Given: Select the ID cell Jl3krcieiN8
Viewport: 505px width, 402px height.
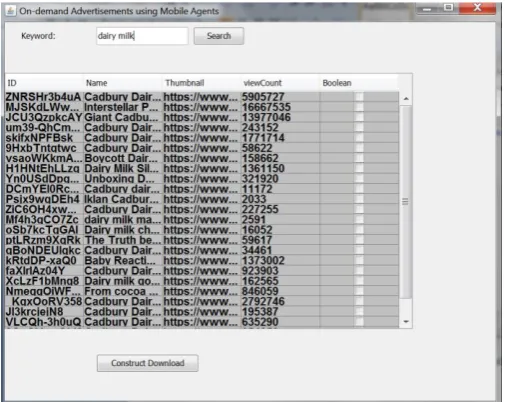Looking at the screenshot, I should click(44, 312).
